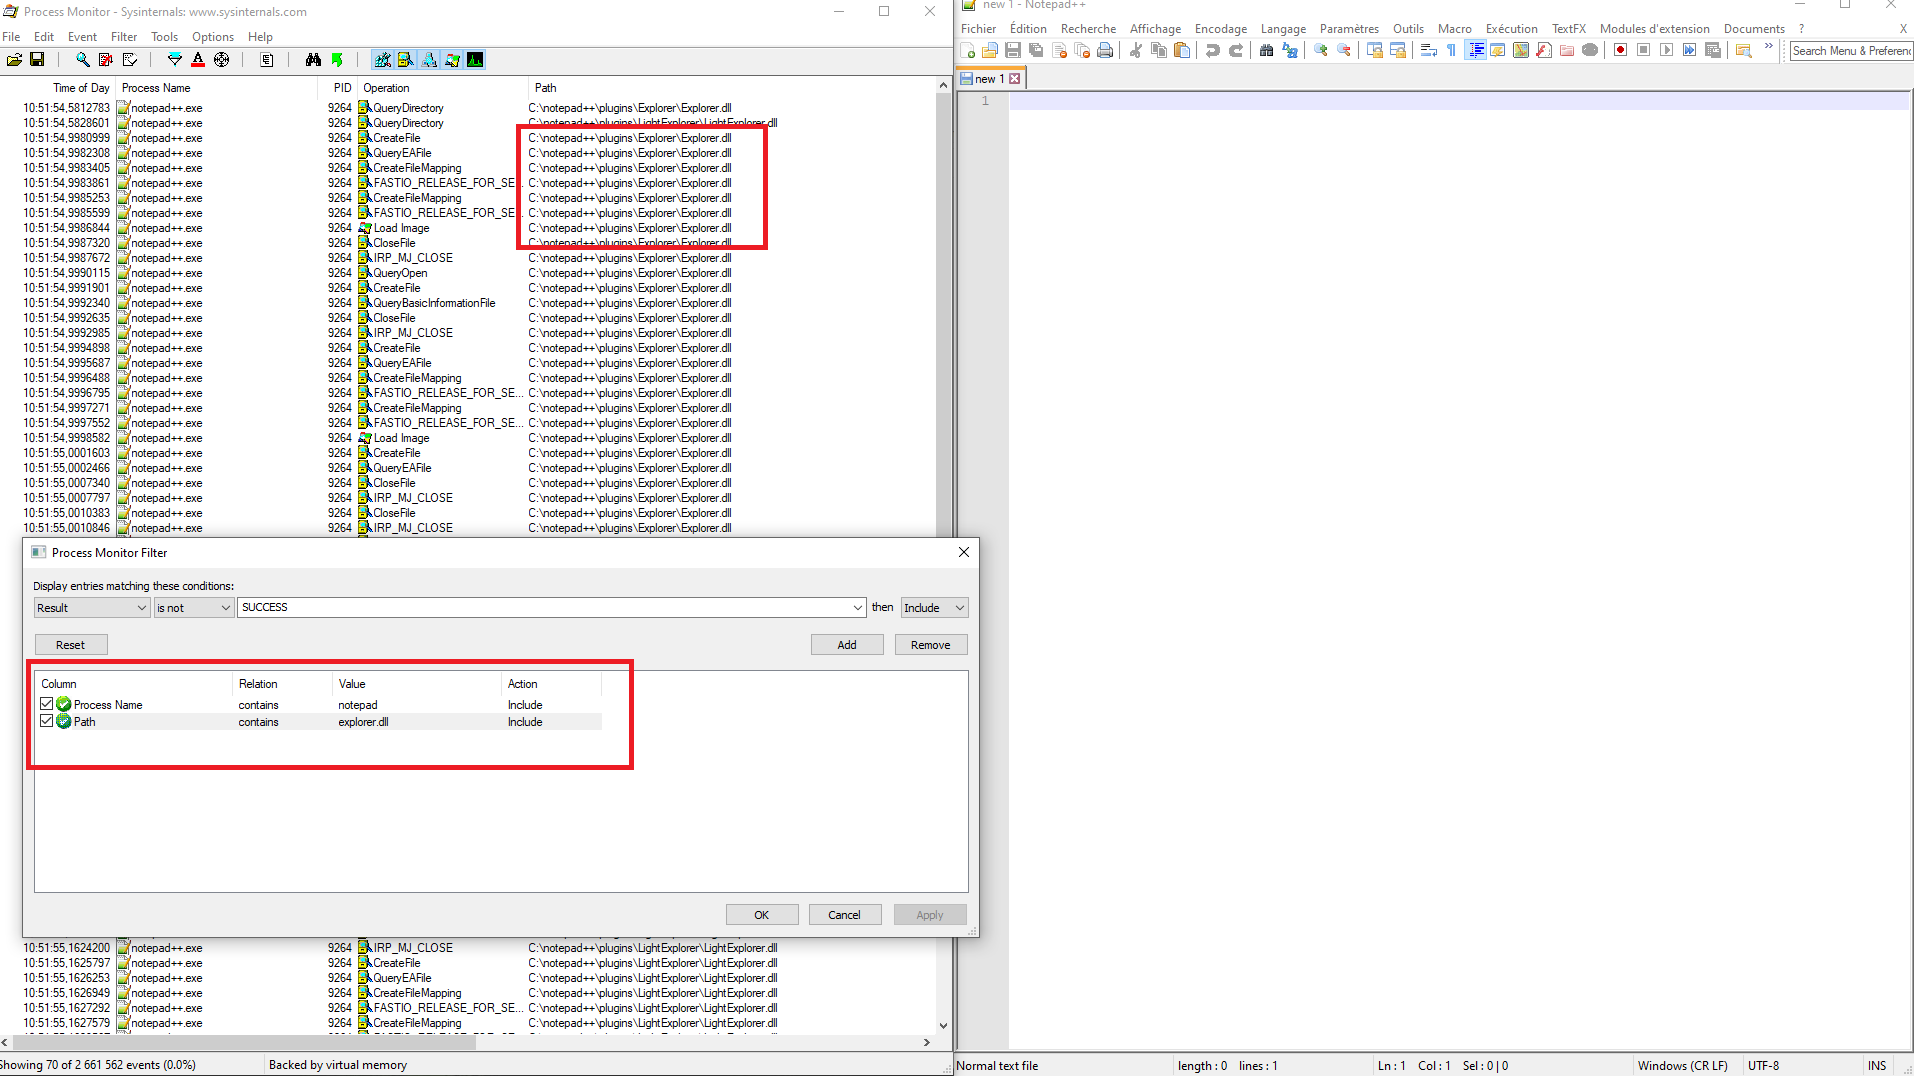Click the horizontal scrollbar of event list

466,1042
